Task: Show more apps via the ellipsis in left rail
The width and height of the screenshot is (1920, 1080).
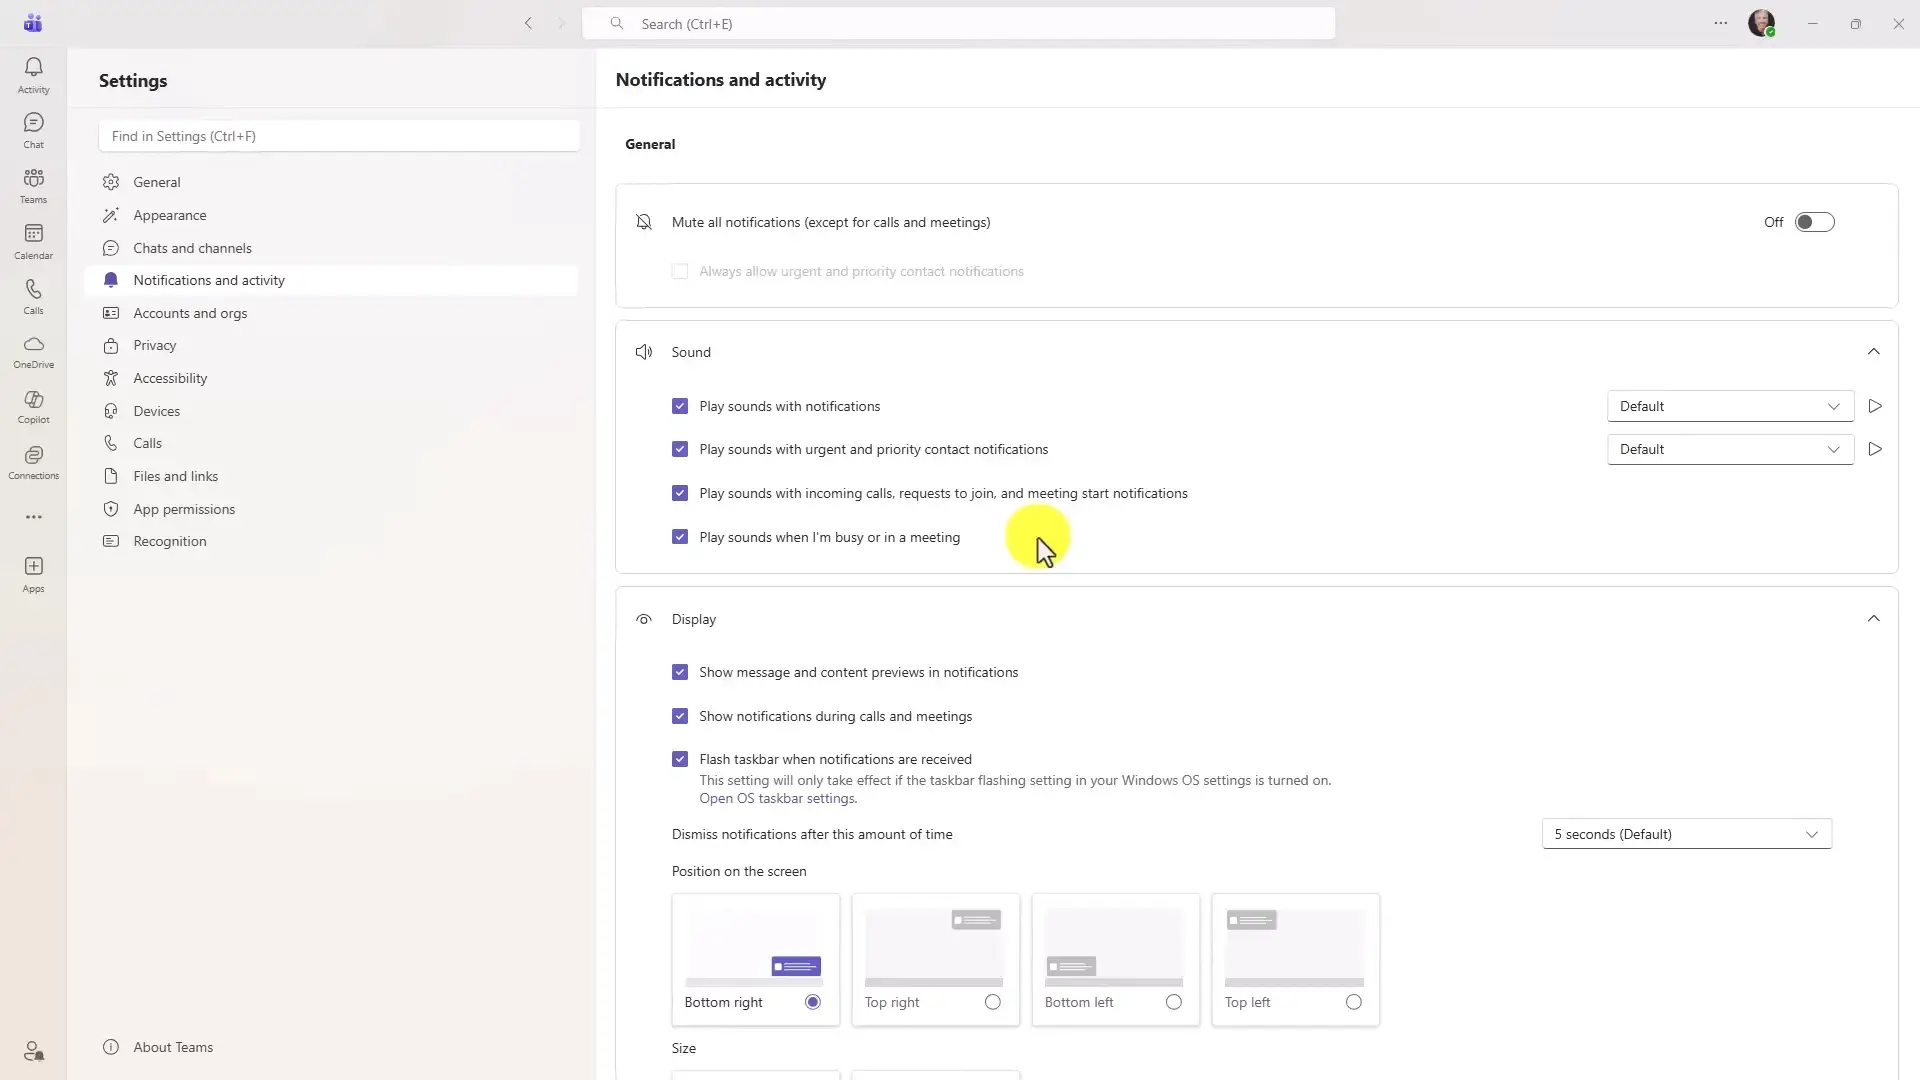Action: (x=33, y=517)
